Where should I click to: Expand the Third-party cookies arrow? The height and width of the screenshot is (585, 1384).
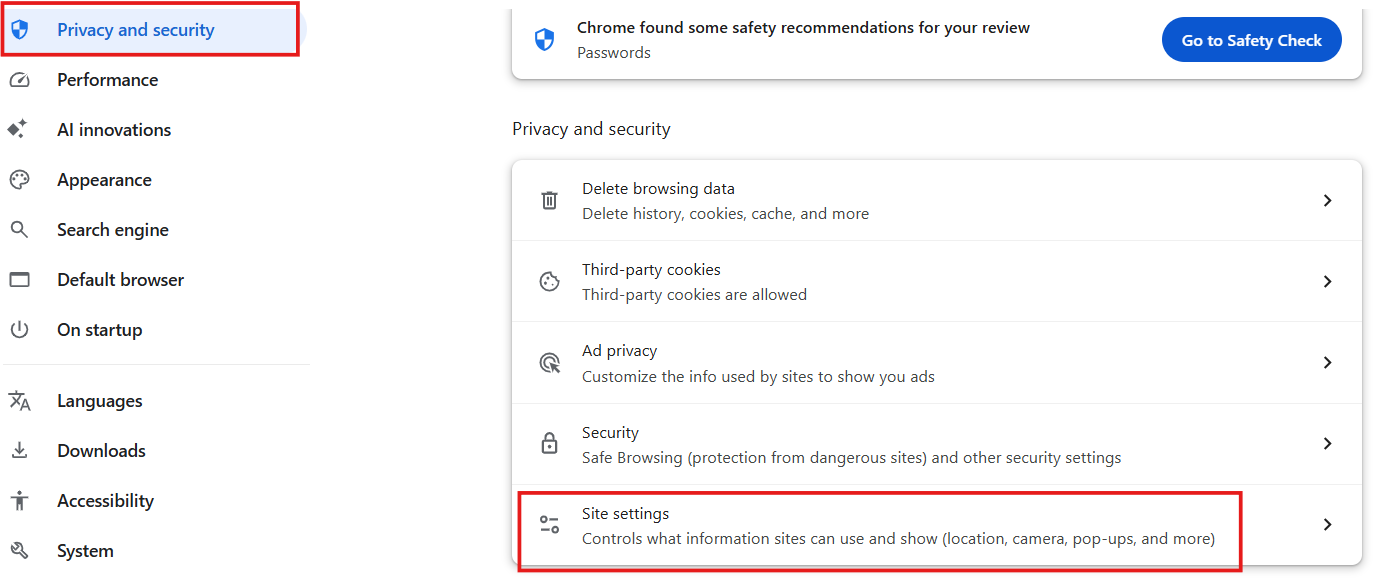1327,282
